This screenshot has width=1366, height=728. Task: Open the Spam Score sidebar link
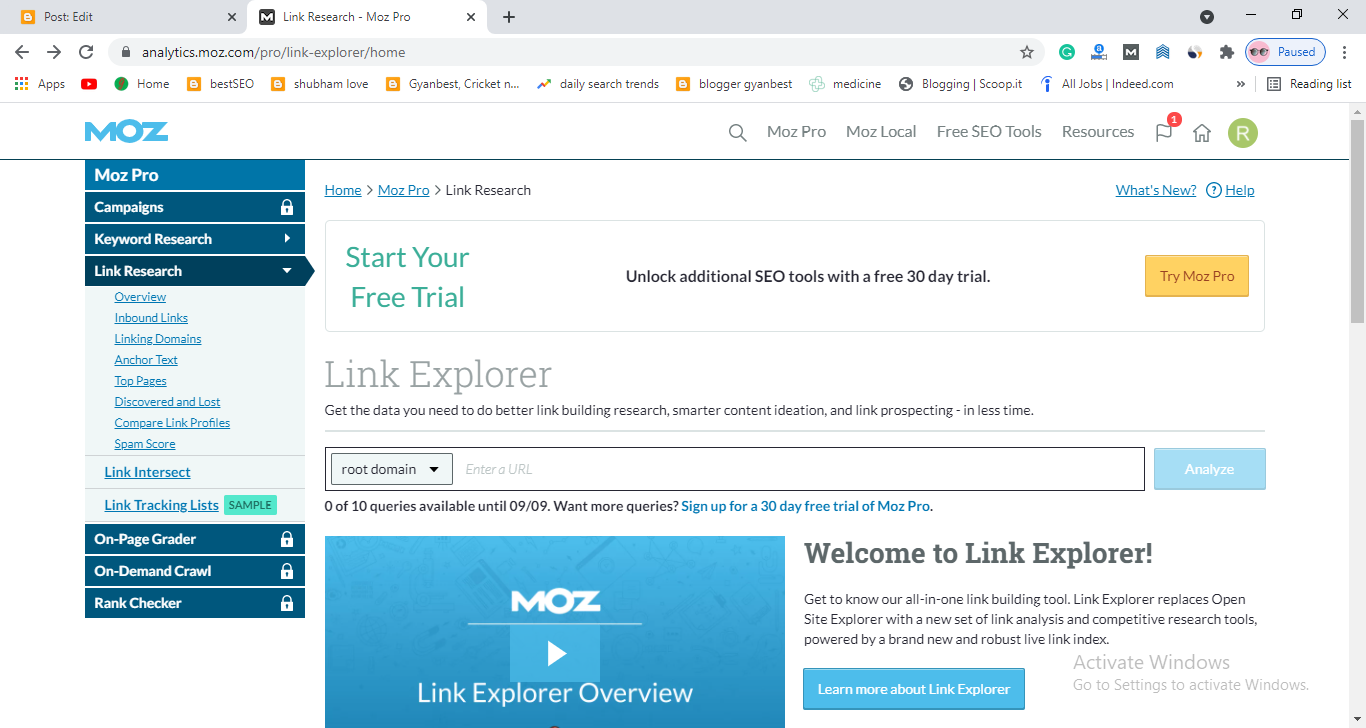click(145, 444)
